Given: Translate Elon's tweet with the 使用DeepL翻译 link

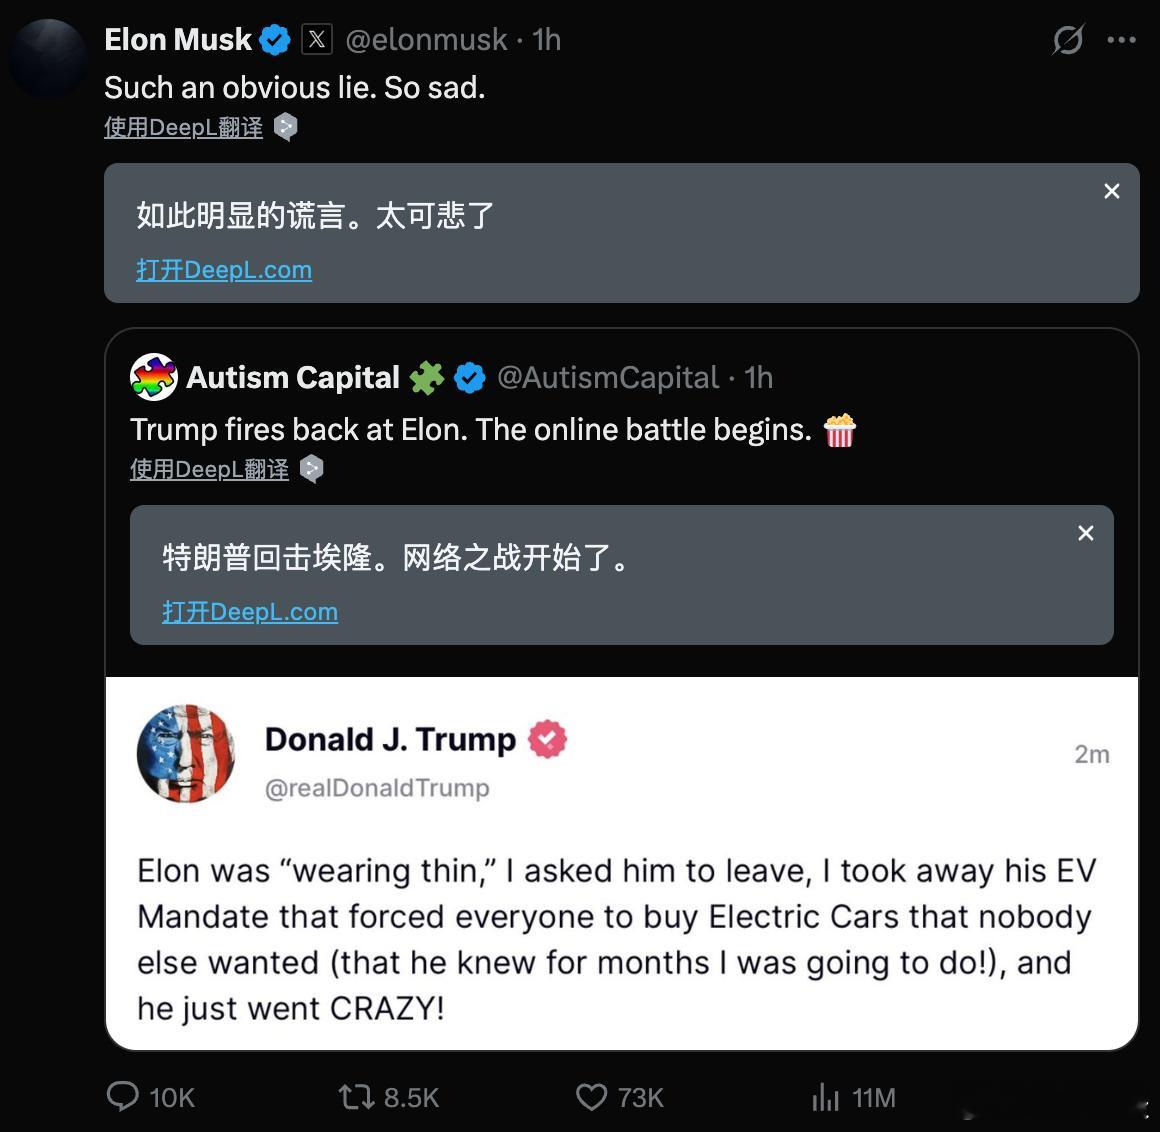Looking at the screenshot, I should [183, 127].
